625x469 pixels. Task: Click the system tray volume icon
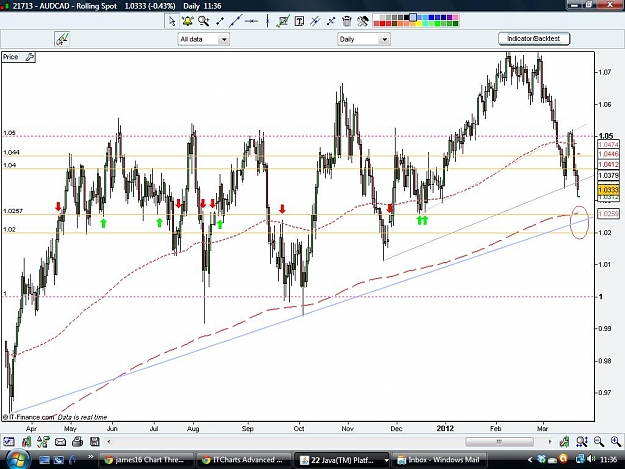coord(592,459)
